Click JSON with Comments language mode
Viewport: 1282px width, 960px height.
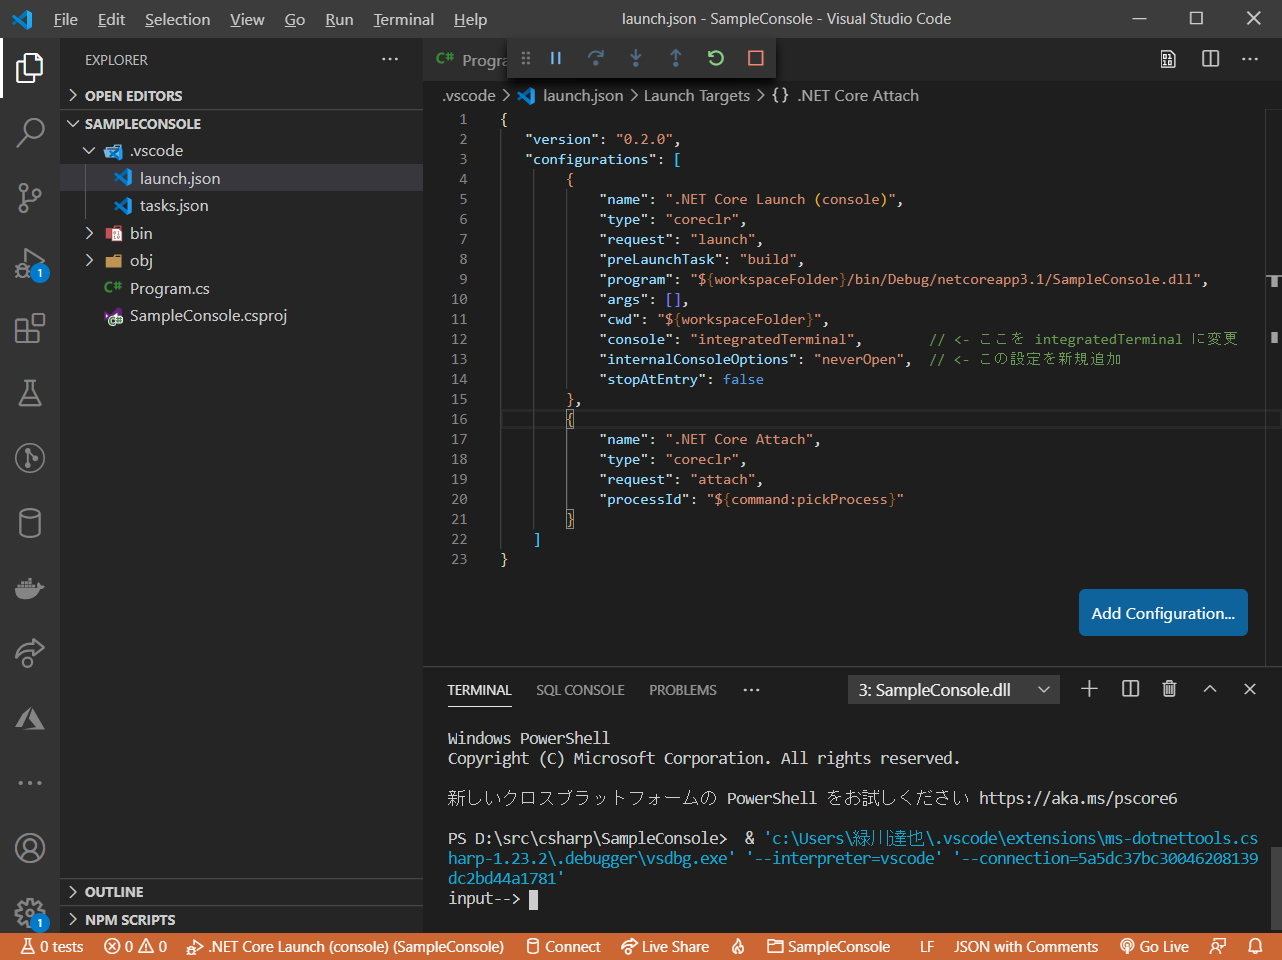coord(1026,946)
